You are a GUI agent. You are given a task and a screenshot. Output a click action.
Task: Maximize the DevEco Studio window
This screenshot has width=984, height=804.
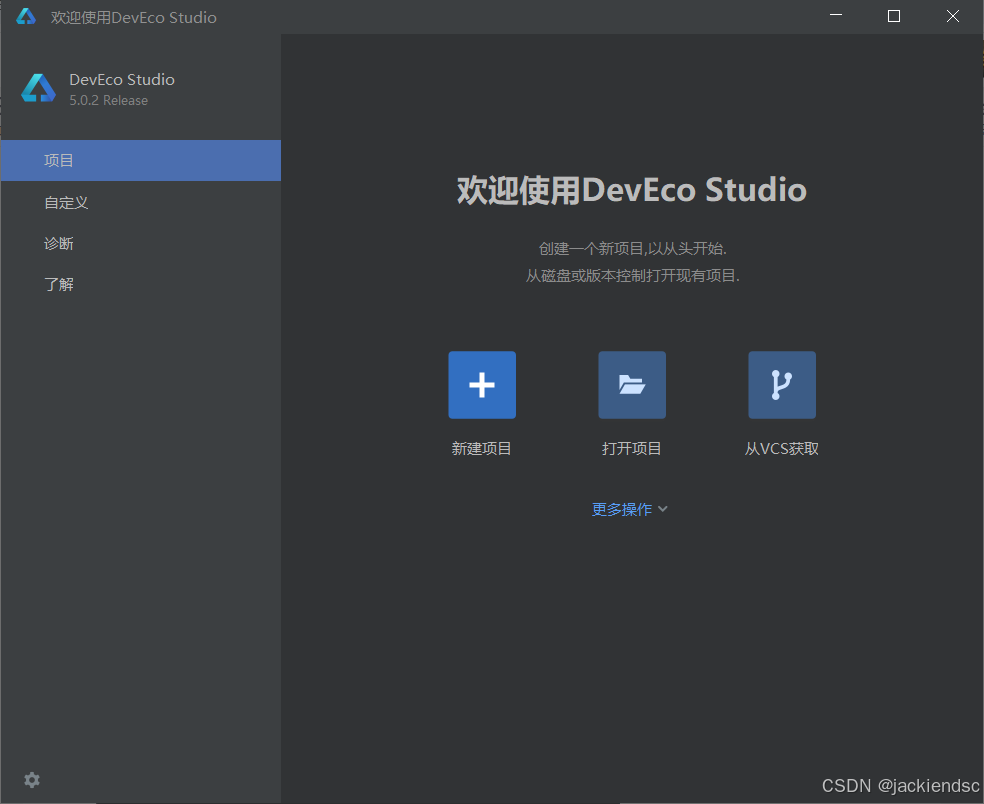click(x=894, y=16)
